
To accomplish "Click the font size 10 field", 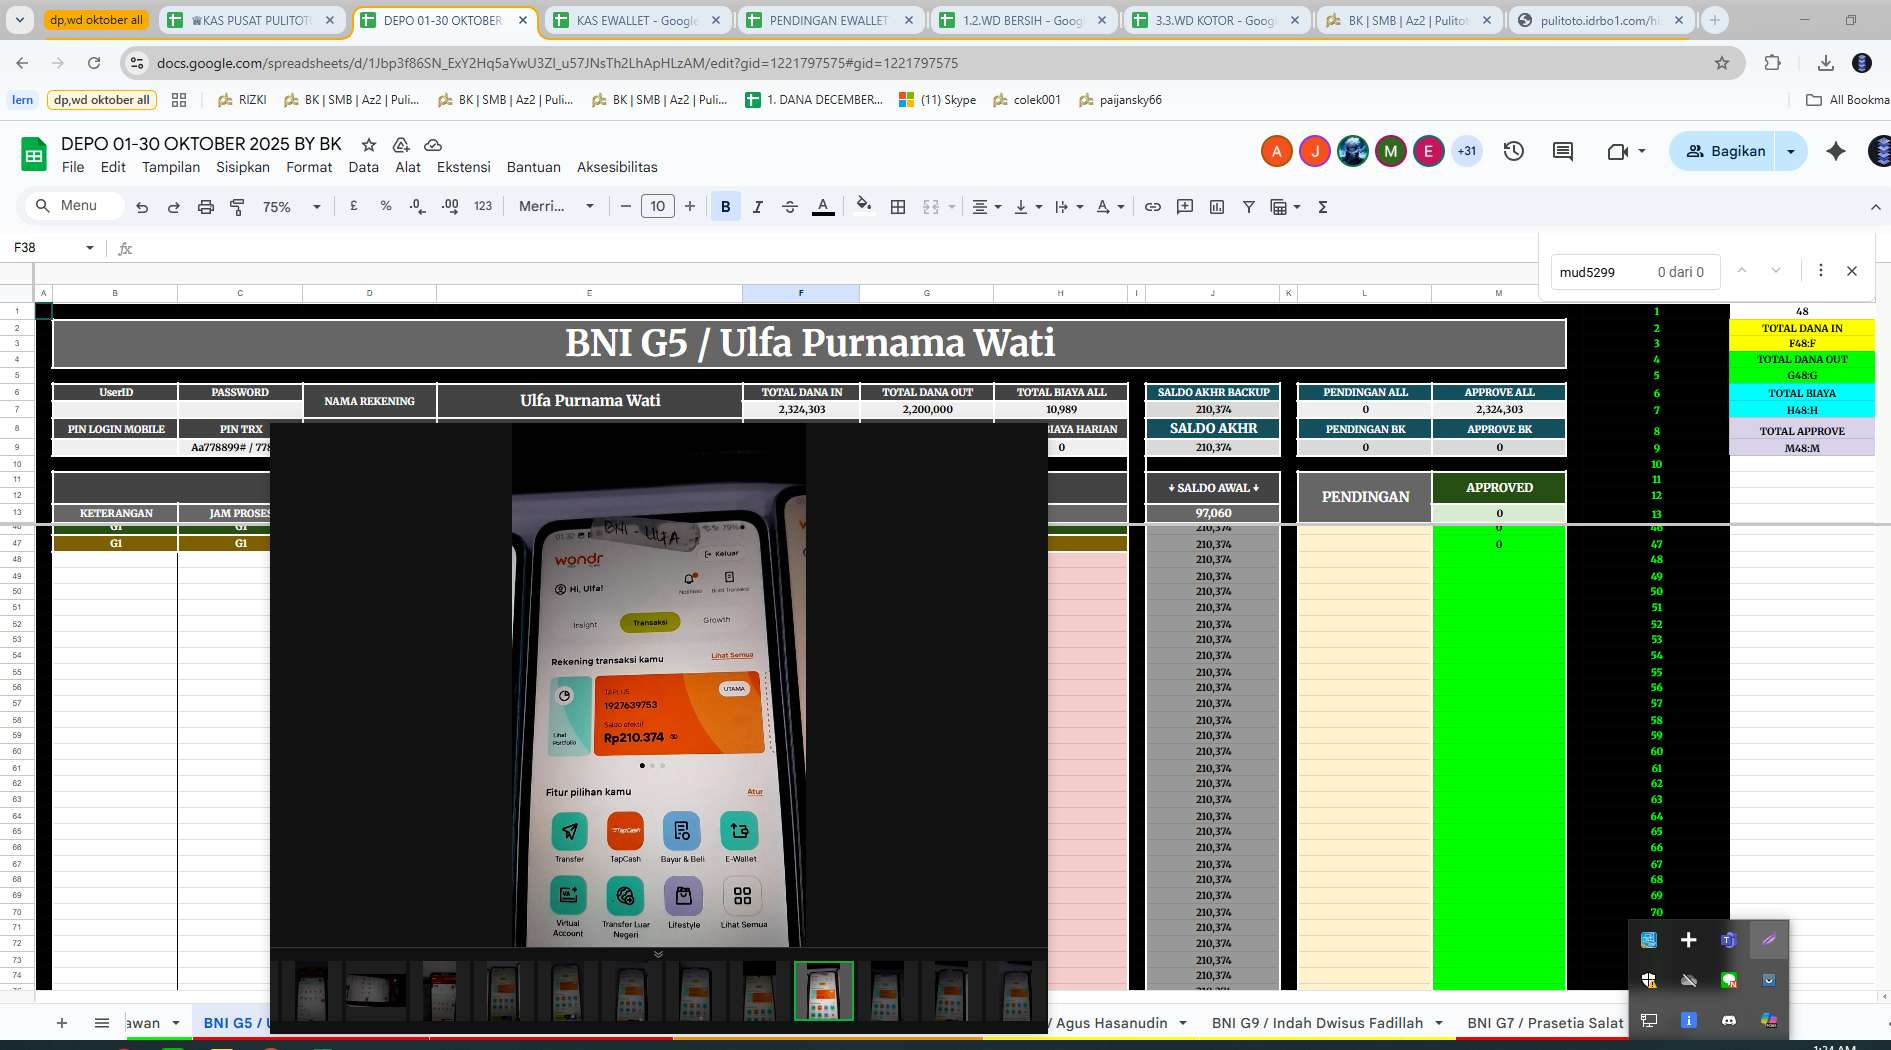I will point(658,206).
